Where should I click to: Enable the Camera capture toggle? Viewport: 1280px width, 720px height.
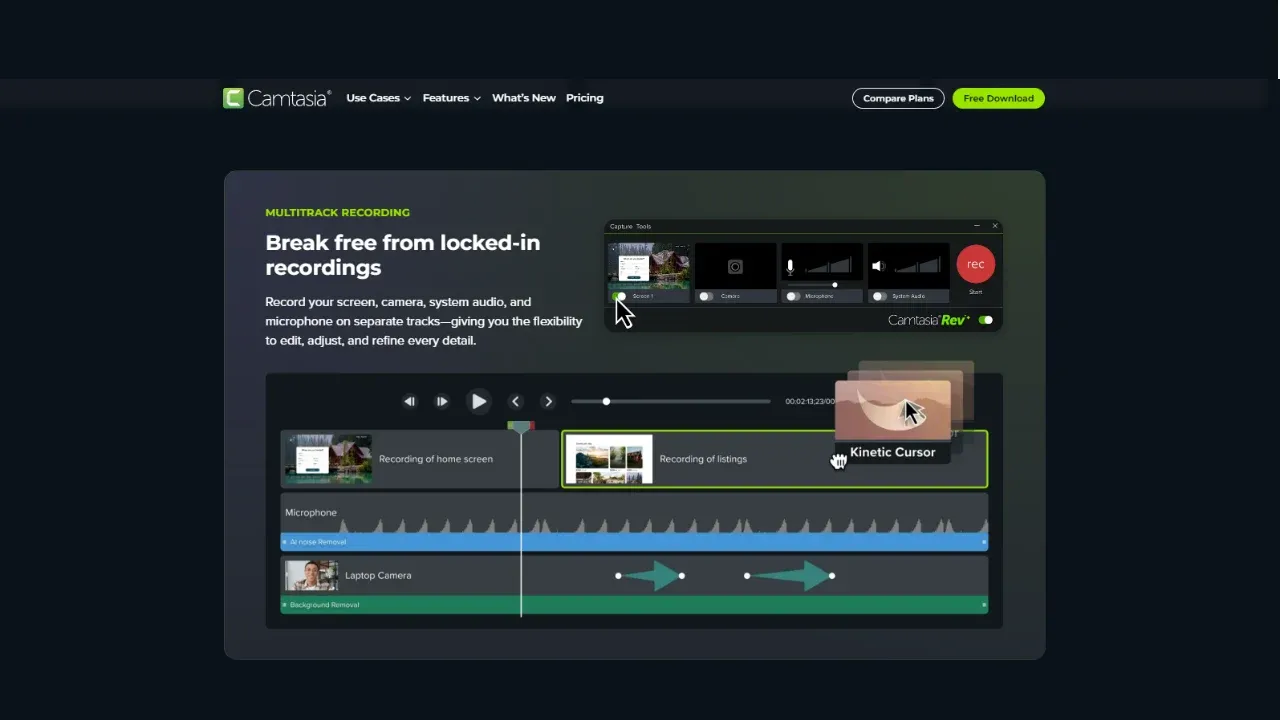click(707, 296)
